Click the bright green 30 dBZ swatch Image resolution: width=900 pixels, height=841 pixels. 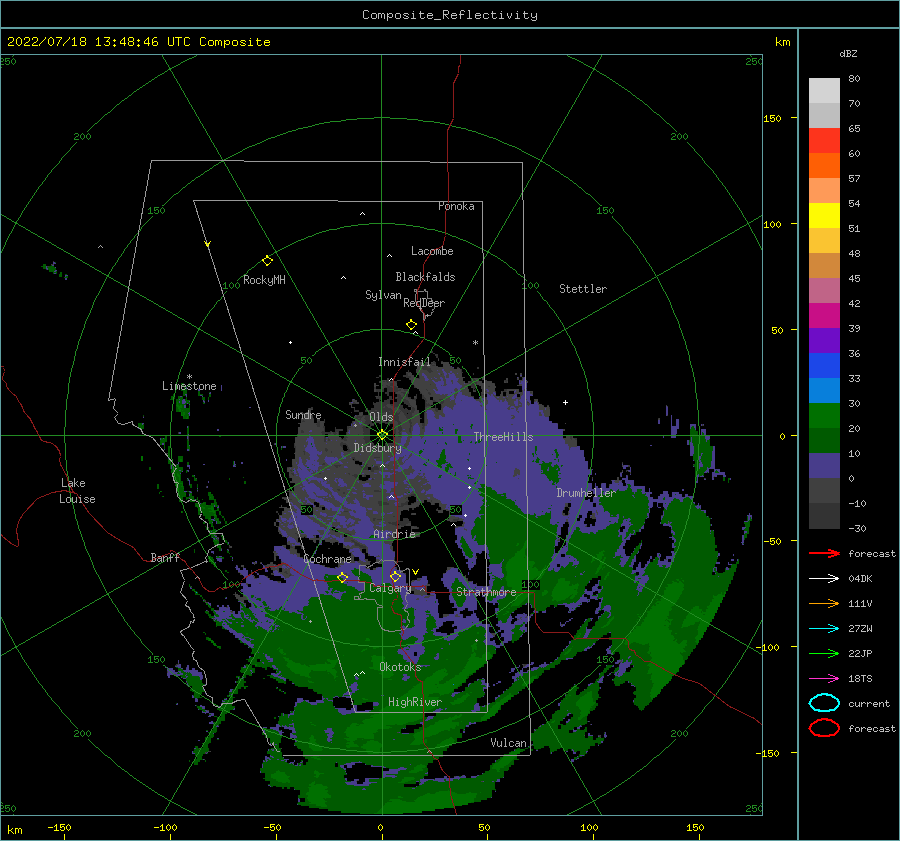click(x=824, y=415)
